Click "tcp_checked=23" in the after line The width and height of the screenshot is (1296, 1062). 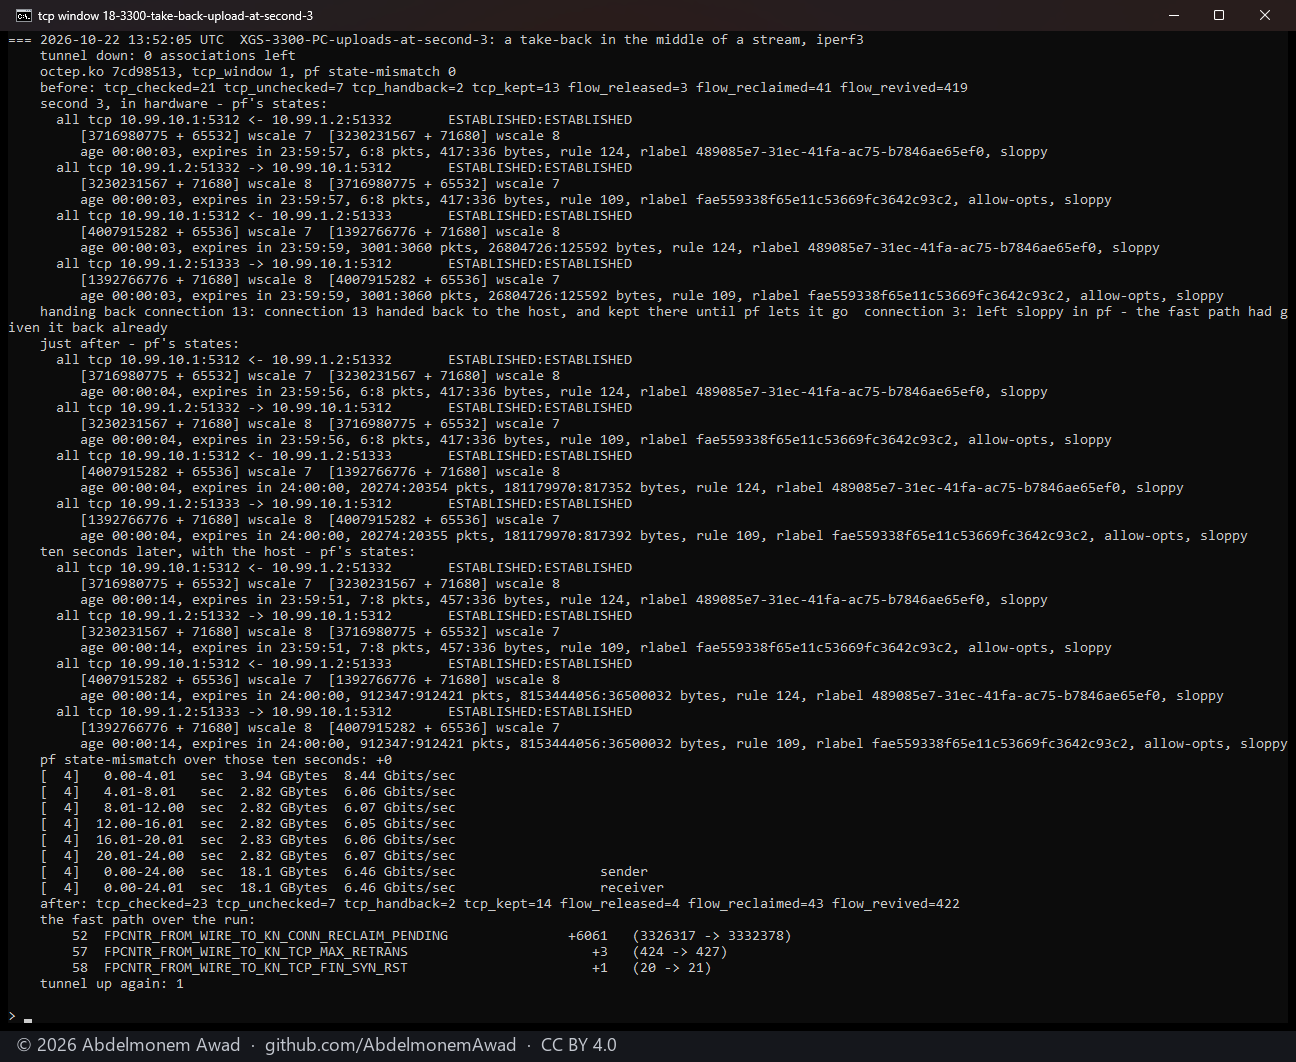(152, 904)
